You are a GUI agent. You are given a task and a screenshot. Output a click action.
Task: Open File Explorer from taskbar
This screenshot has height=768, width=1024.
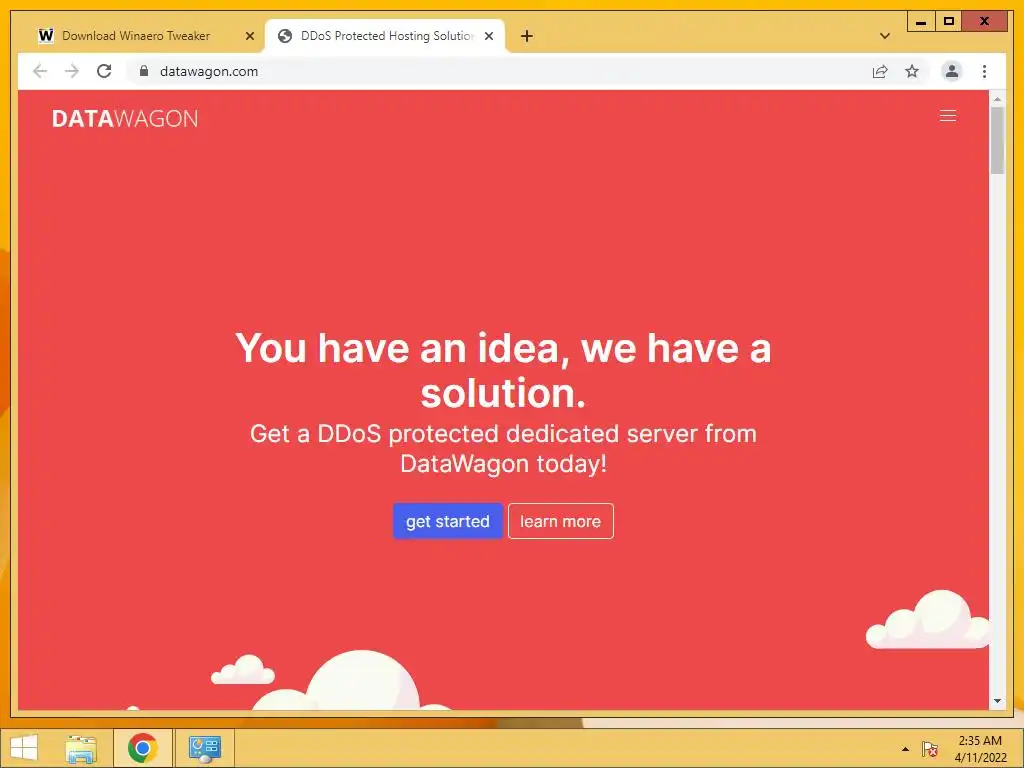tap(80, 748)
